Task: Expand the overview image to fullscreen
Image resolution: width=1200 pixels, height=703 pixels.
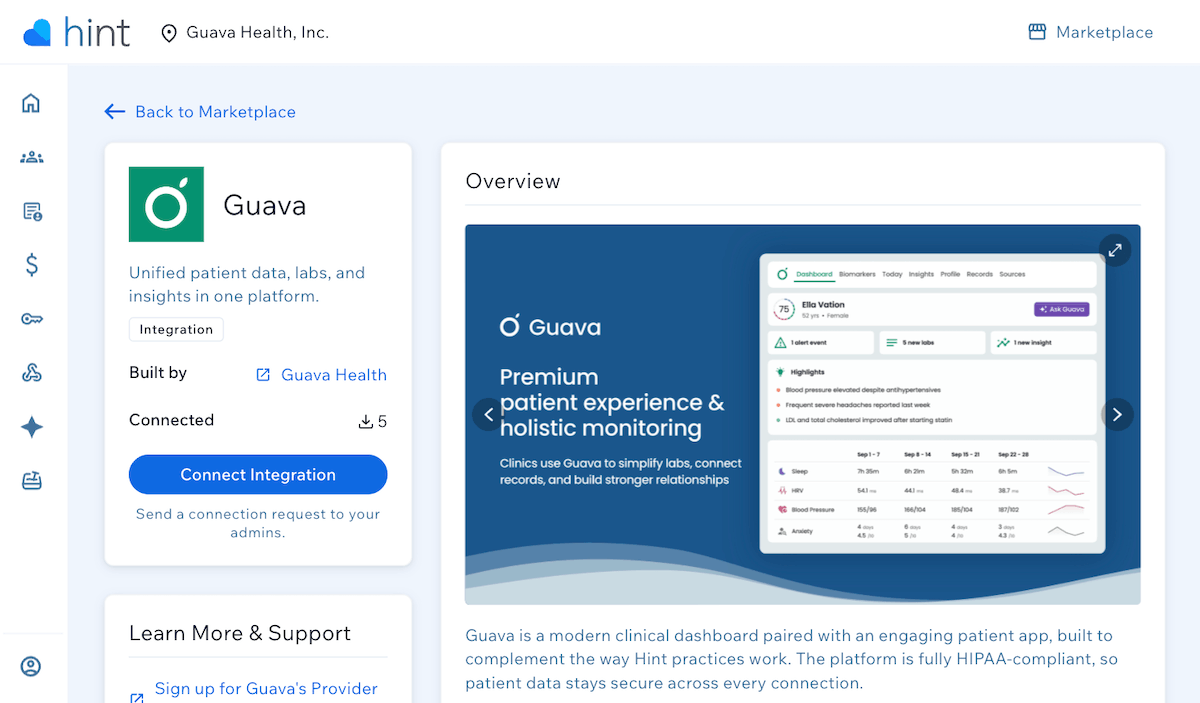Action: click(1114, 250)
